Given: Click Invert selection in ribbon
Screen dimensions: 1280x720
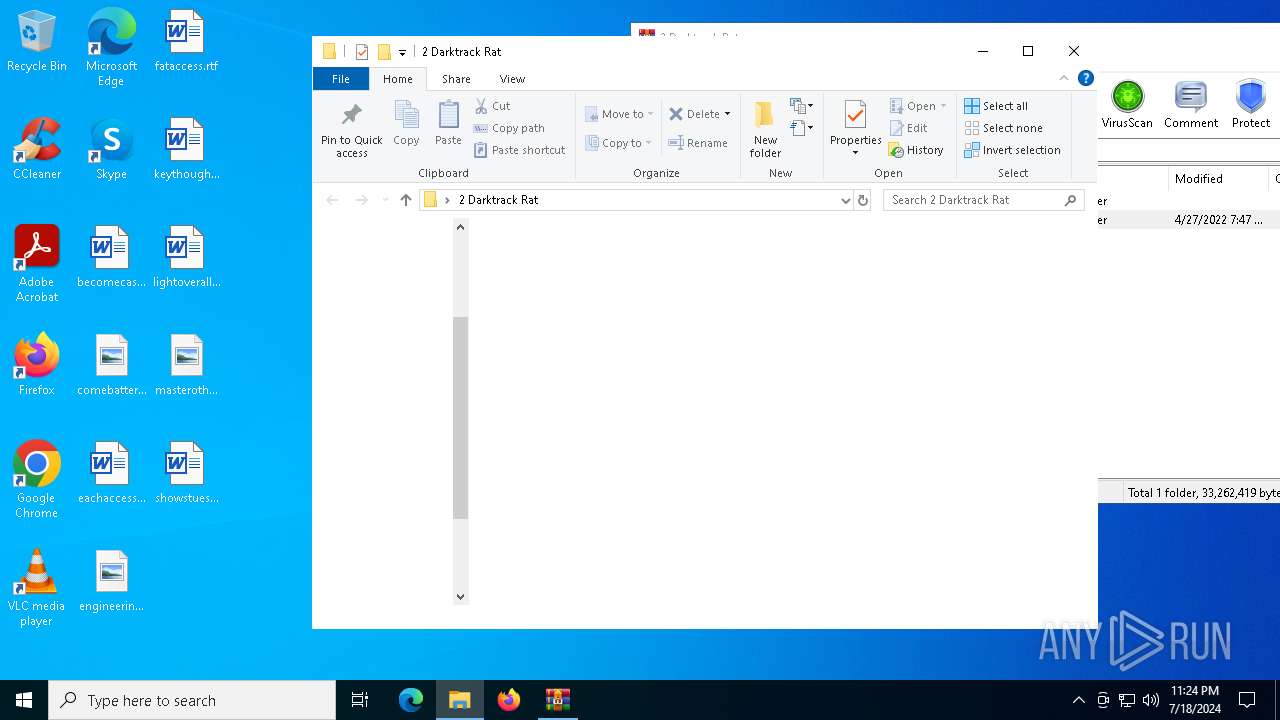Looking at the screenshot, I should click(1012, 150).
